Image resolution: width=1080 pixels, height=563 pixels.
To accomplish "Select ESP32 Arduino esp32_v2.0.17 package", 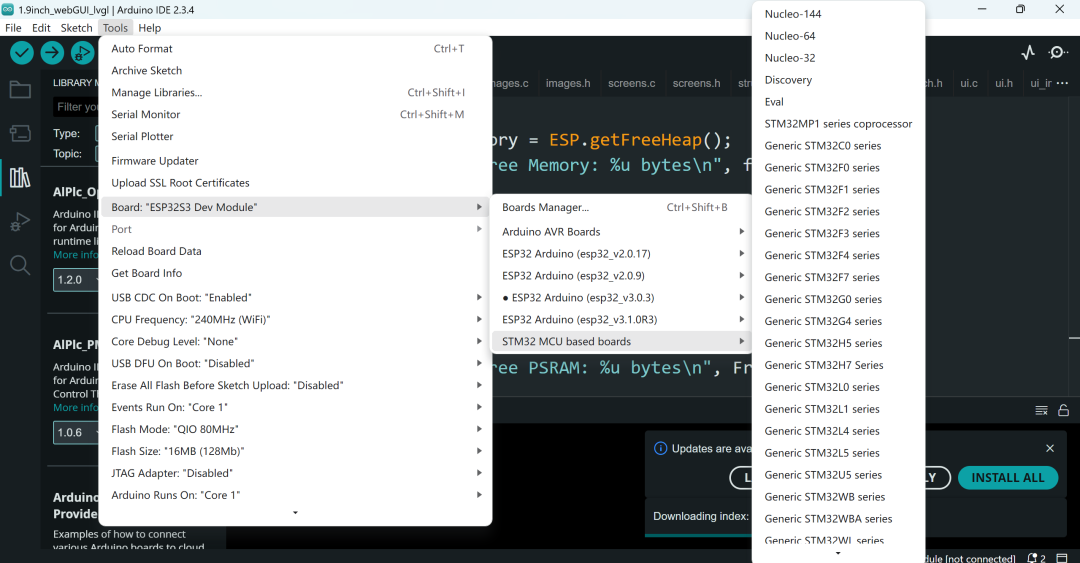I will pyautogui.click(x=622, y=254).
